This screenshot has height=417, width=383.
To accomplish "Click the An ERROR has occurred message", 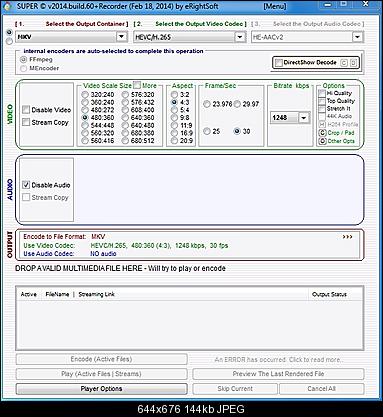I will (x=278, y=360).
